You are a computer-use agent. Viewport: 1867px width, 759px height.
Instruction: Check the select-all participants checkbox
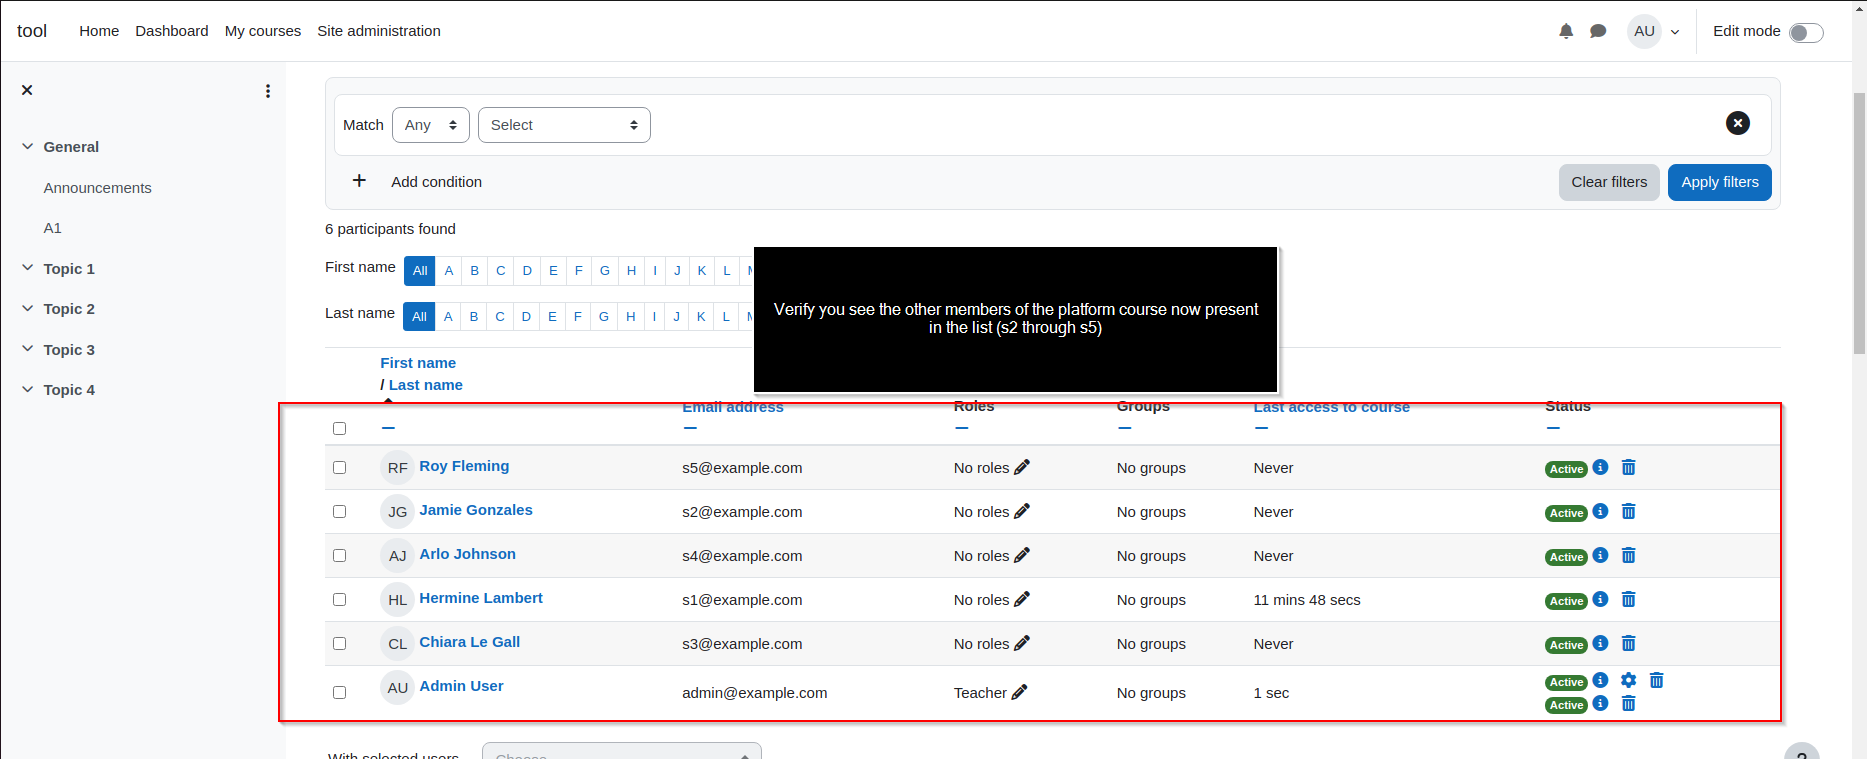339,428
